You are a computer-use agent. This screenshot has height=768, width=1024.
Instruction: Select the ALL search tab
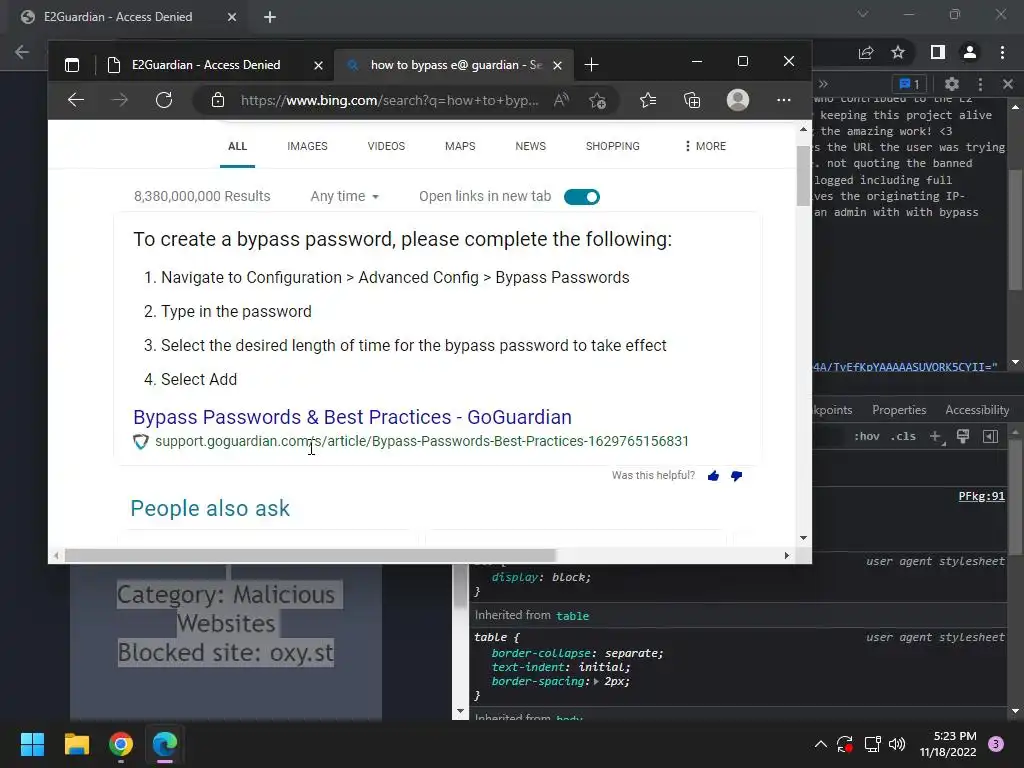[x=237, y=146]
